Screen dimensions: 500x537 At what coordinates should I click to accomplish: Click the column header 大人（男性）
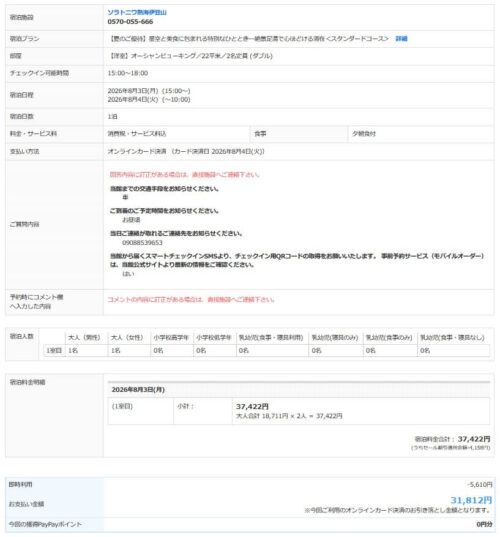coord(84,338)
